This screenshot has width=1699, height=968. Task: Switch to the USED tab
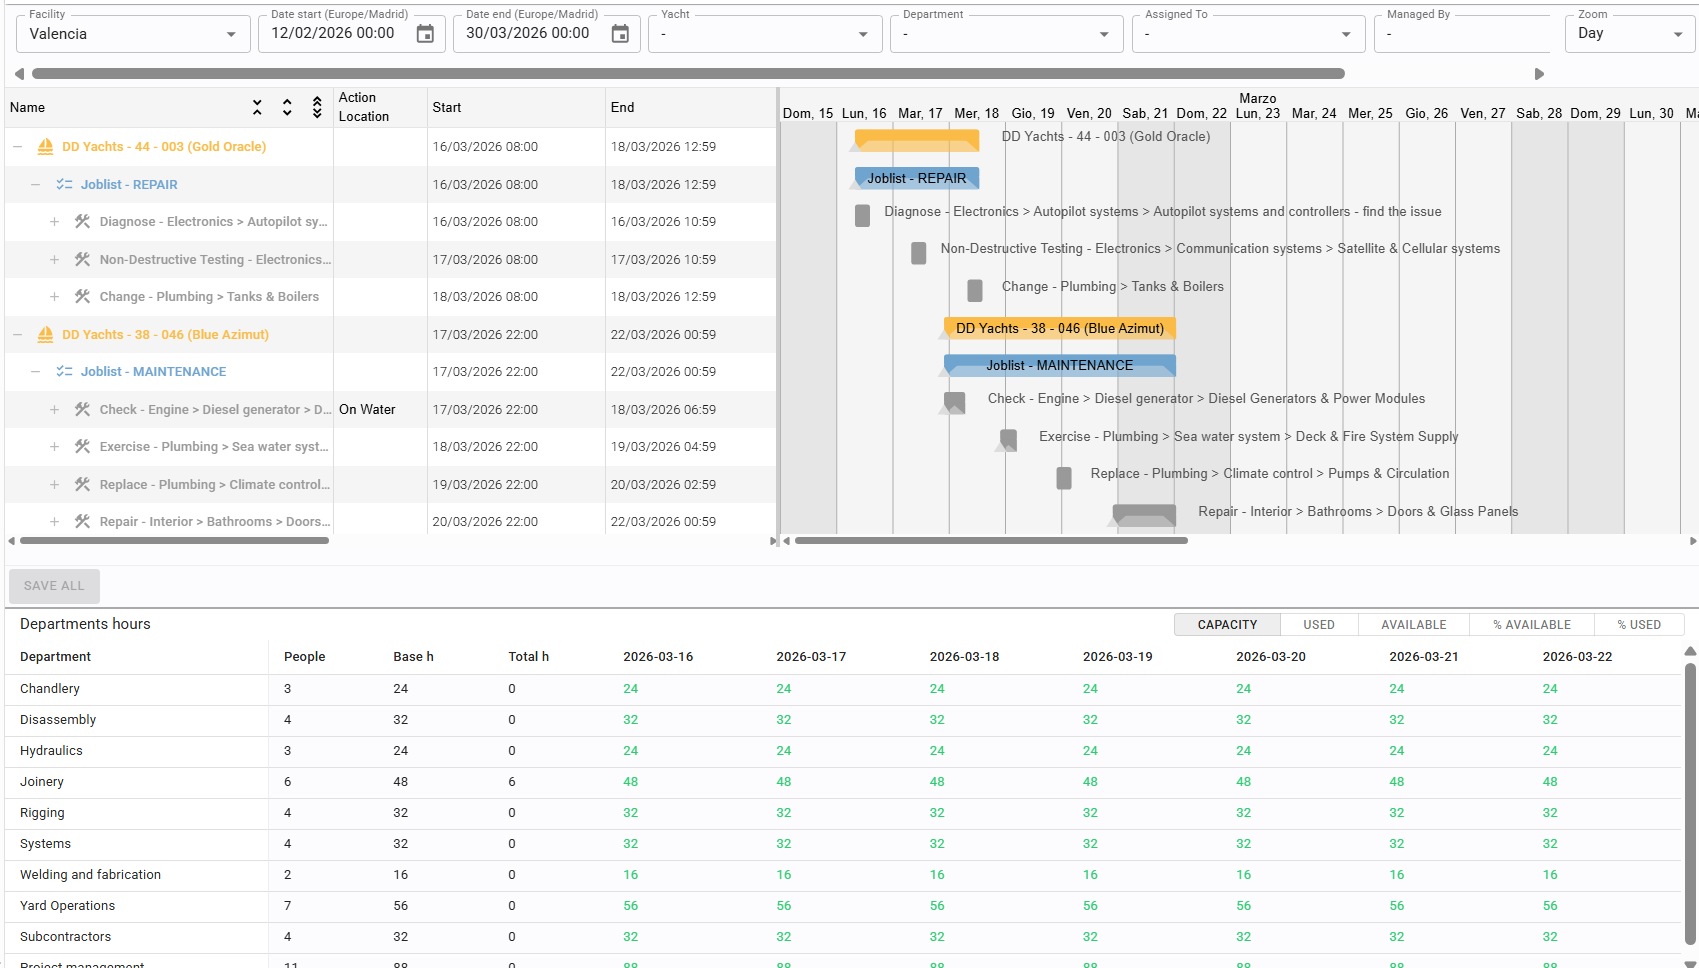tap(1318, 625)
